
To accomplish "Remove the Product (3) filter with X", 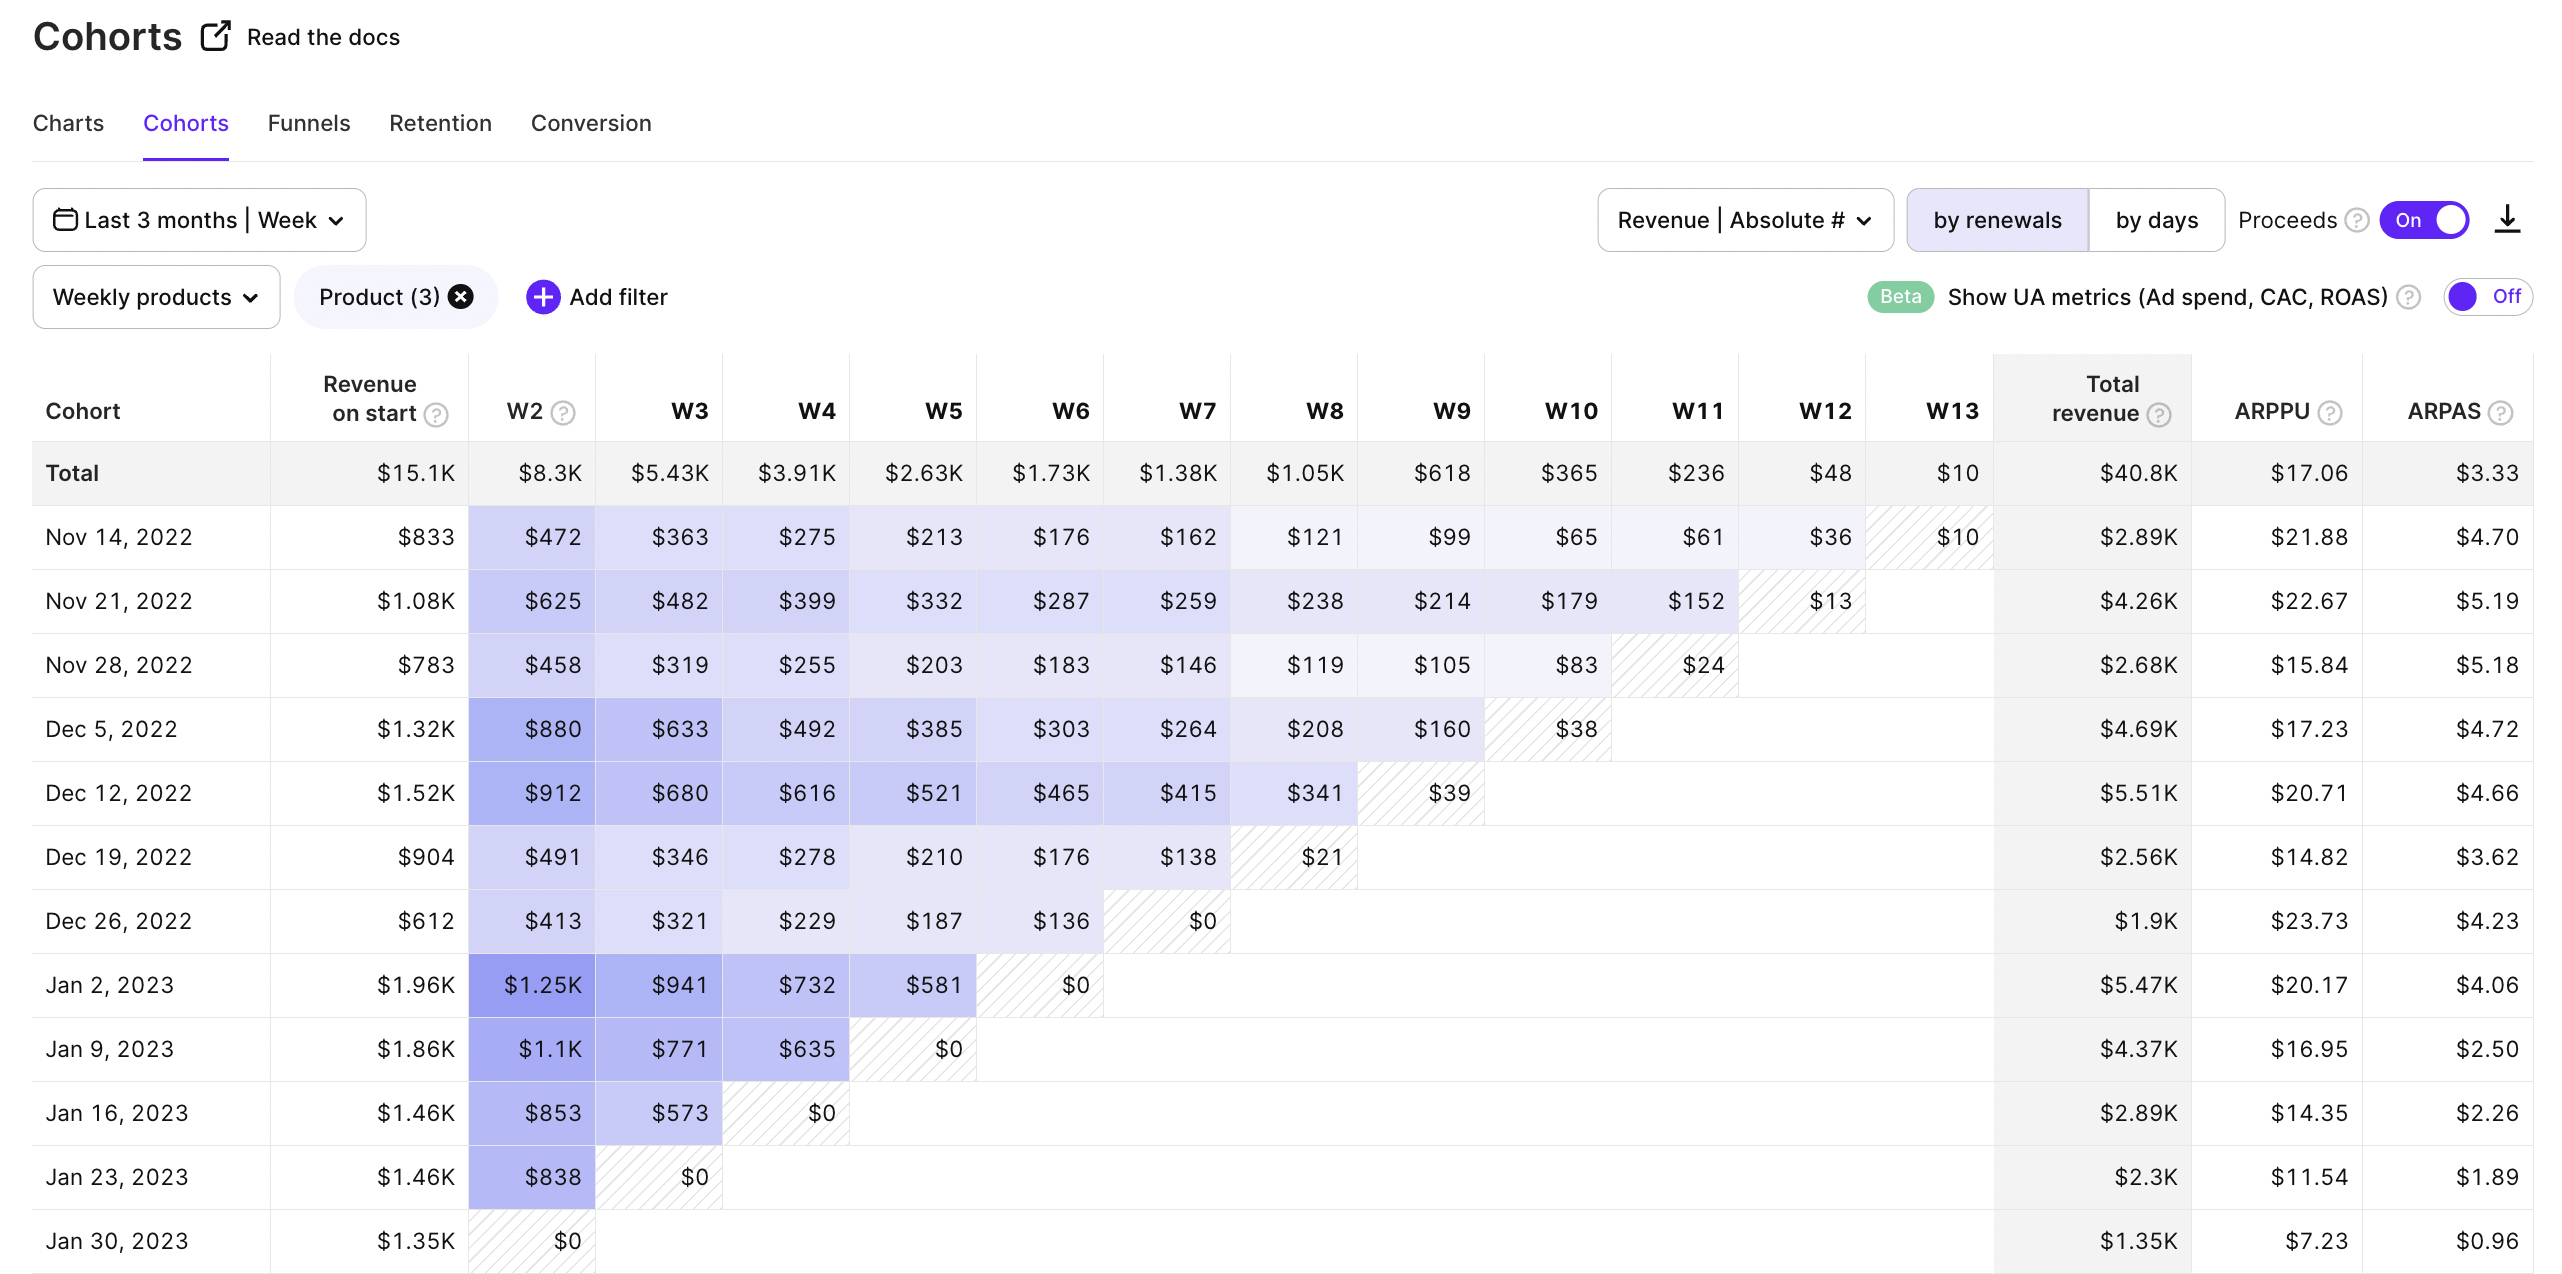I will coord(461,297).
